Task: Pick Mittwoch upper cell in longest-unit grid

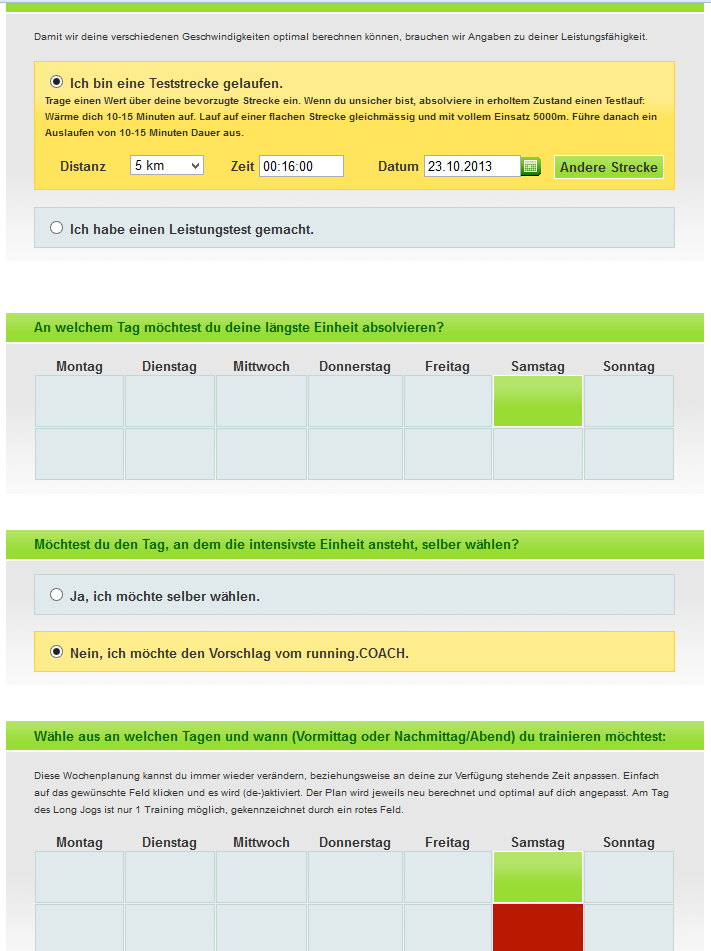Action: [261, 401]
